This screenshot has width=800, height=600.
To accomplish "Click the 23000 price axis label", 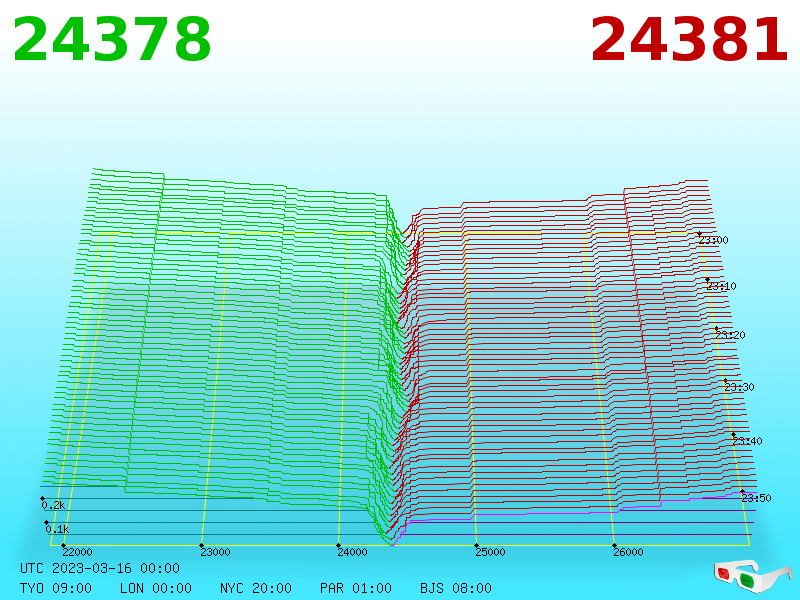I will click(215, 552).
